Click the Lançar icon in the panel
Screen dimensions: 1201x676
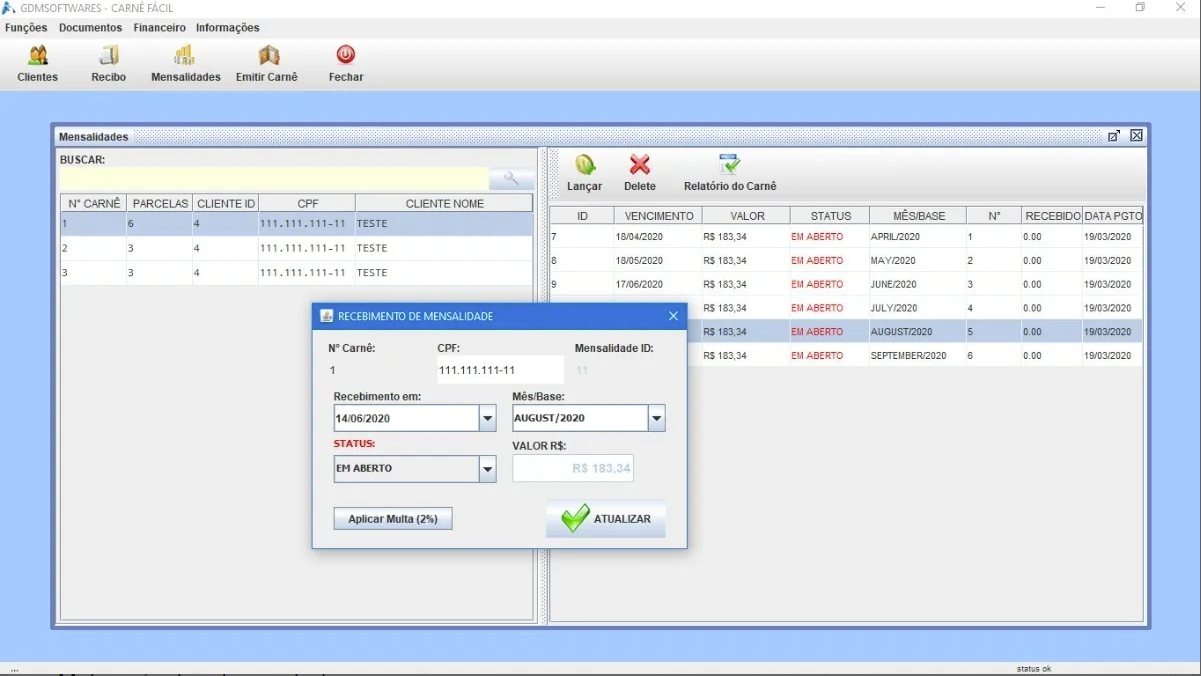(x=584, y=166)
